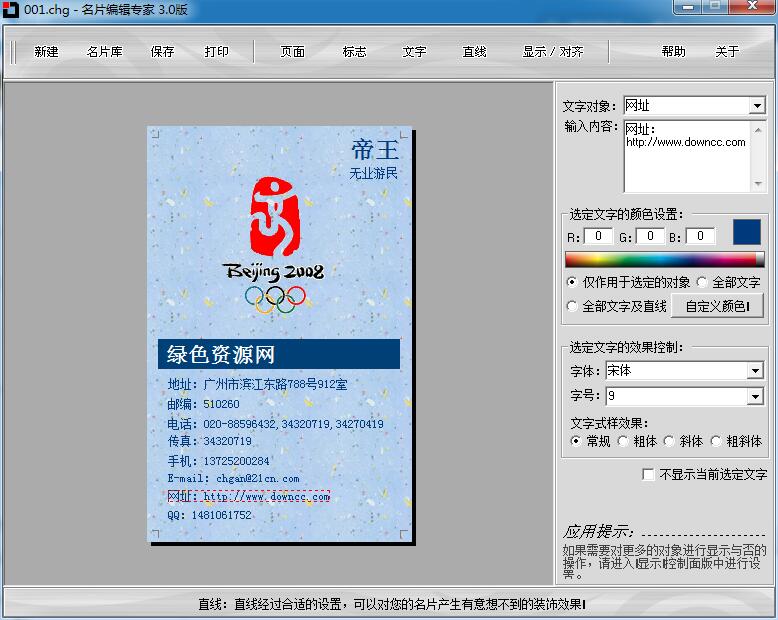
Task: Open the 名片库 card library
Action: (x=104, y=52)
